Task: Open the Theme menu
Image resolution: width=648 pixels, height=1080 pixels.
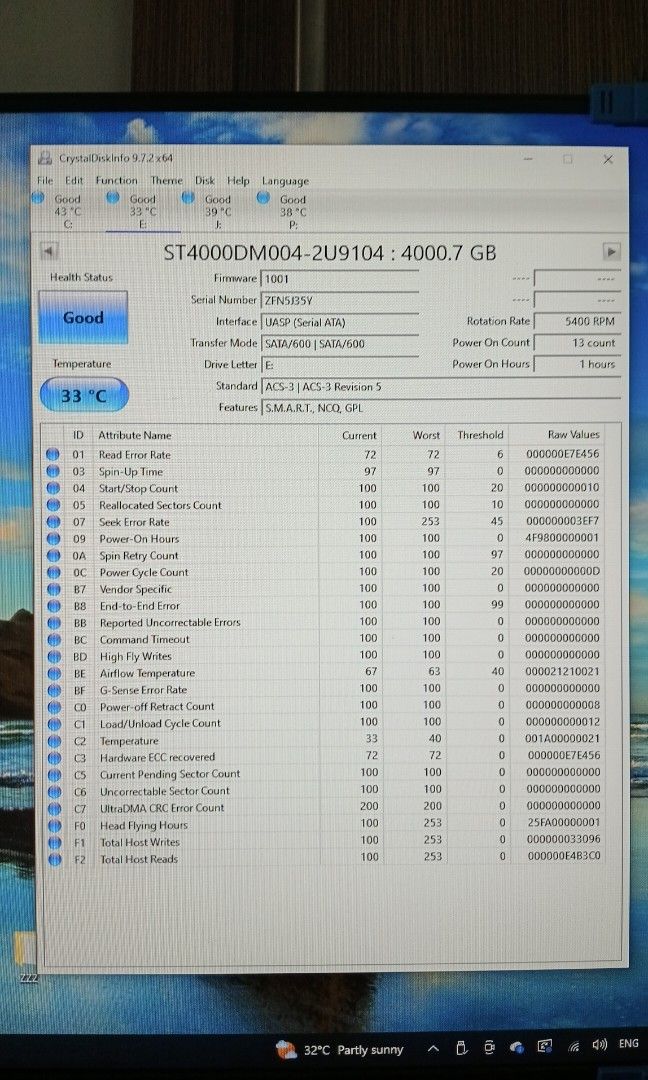Action: (x=167, y=180)
